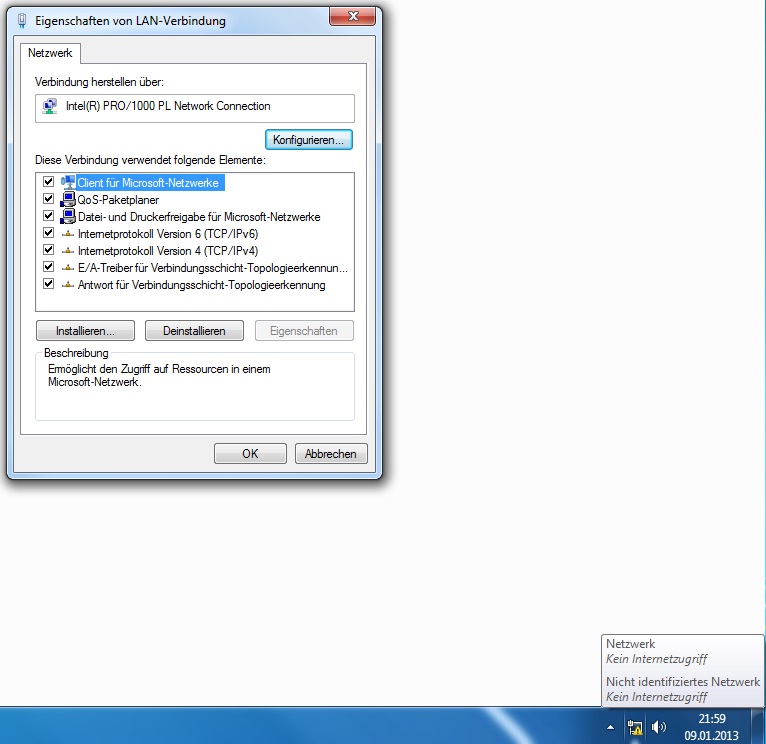Click the taskbar clock 21:59
This screenshot has width=766, height=744.
tap(712, 719)
